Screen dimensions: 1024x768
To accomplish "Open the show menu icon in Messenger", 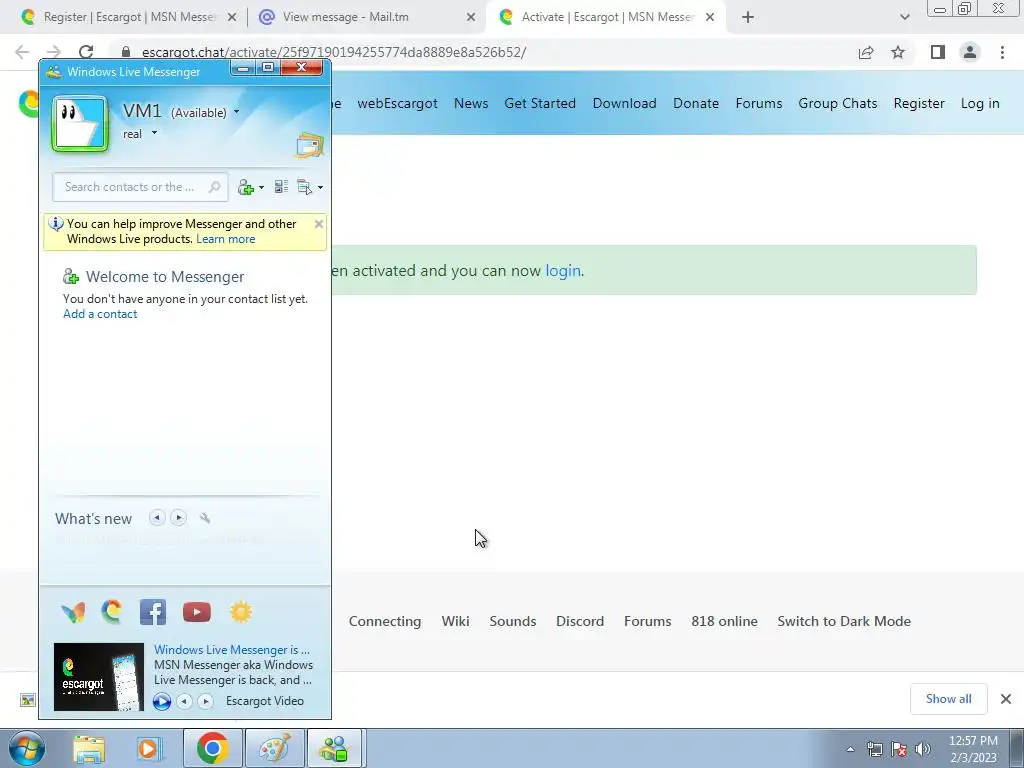I will pos(304,187).
